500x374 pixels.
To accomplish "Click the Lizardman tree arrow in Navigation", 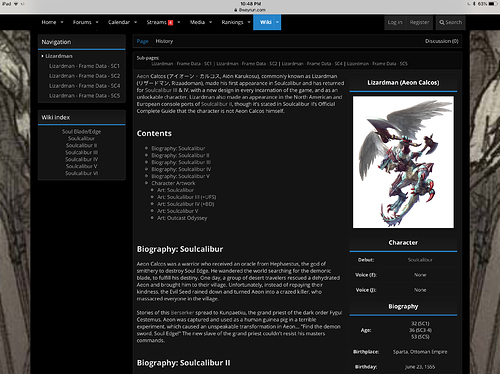I will coord(42,56).
